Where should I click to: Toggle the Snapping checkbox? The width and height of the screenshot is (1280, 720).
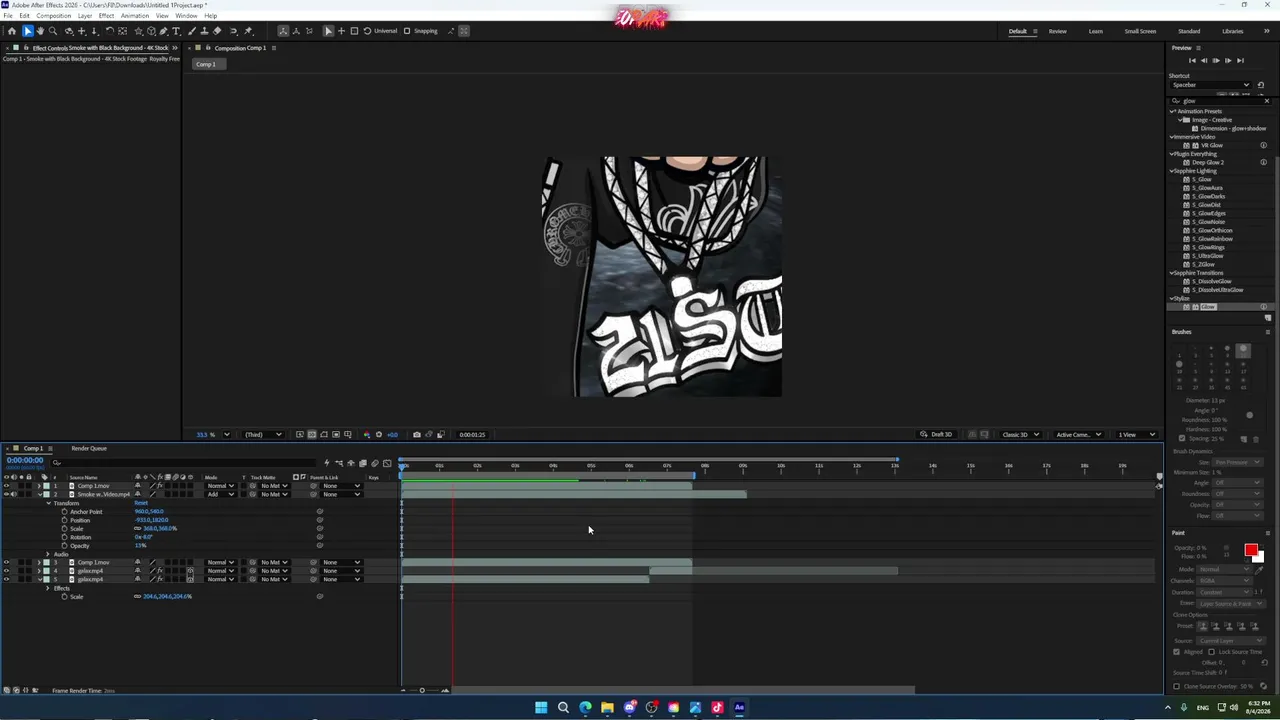[x=407, y=31]
